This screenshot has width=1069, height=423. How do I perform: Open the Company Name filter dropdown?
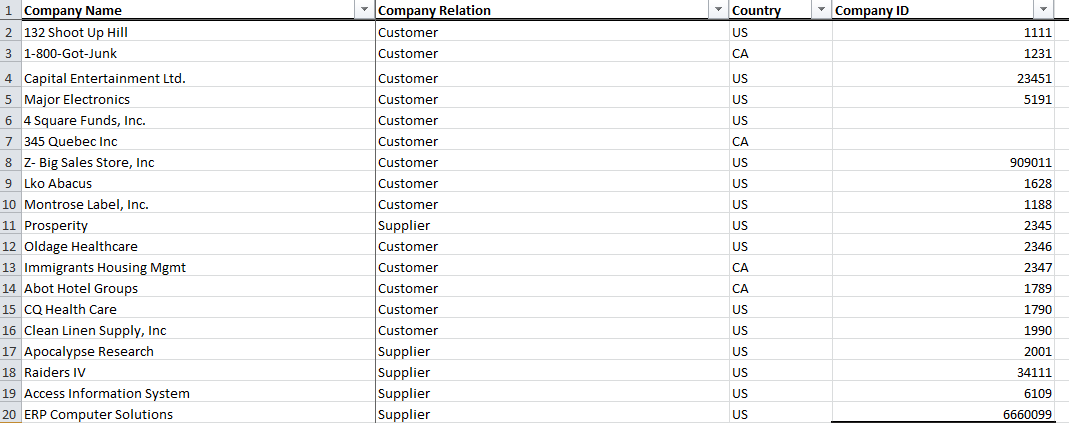click(364, 10)
